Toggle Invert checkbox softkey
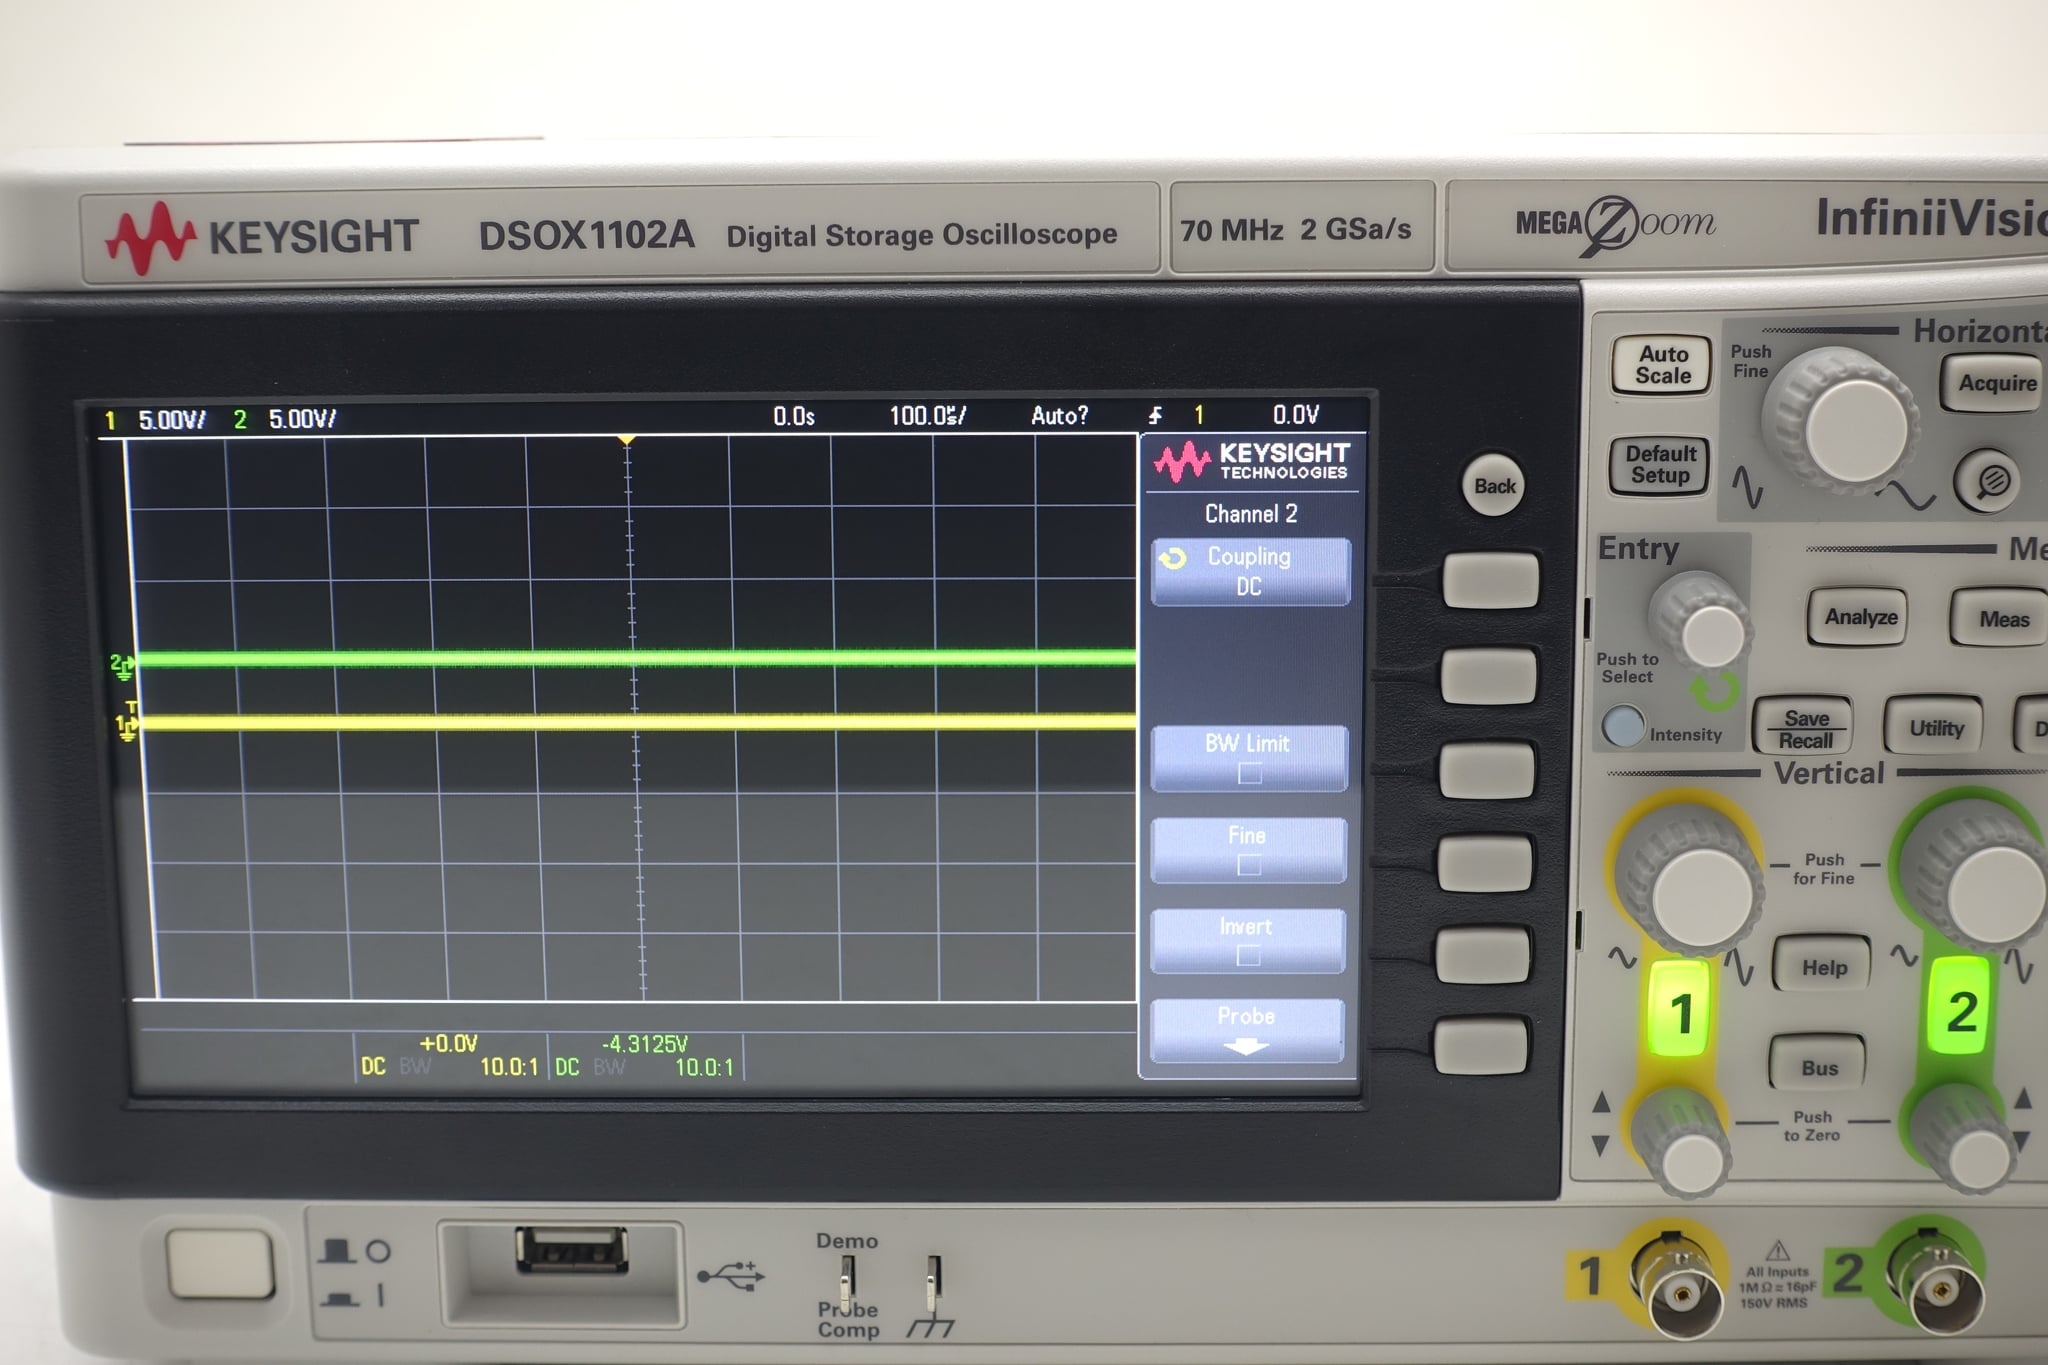 tap(1247, 940)
